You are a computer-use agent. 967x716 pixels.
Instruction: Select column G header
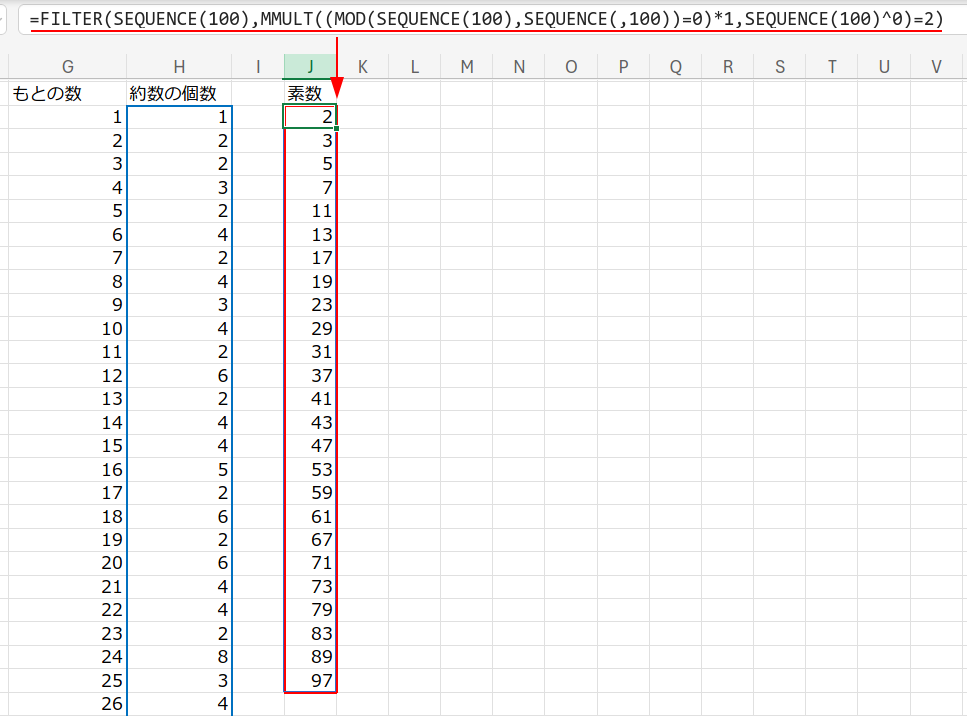click(67, 66)
